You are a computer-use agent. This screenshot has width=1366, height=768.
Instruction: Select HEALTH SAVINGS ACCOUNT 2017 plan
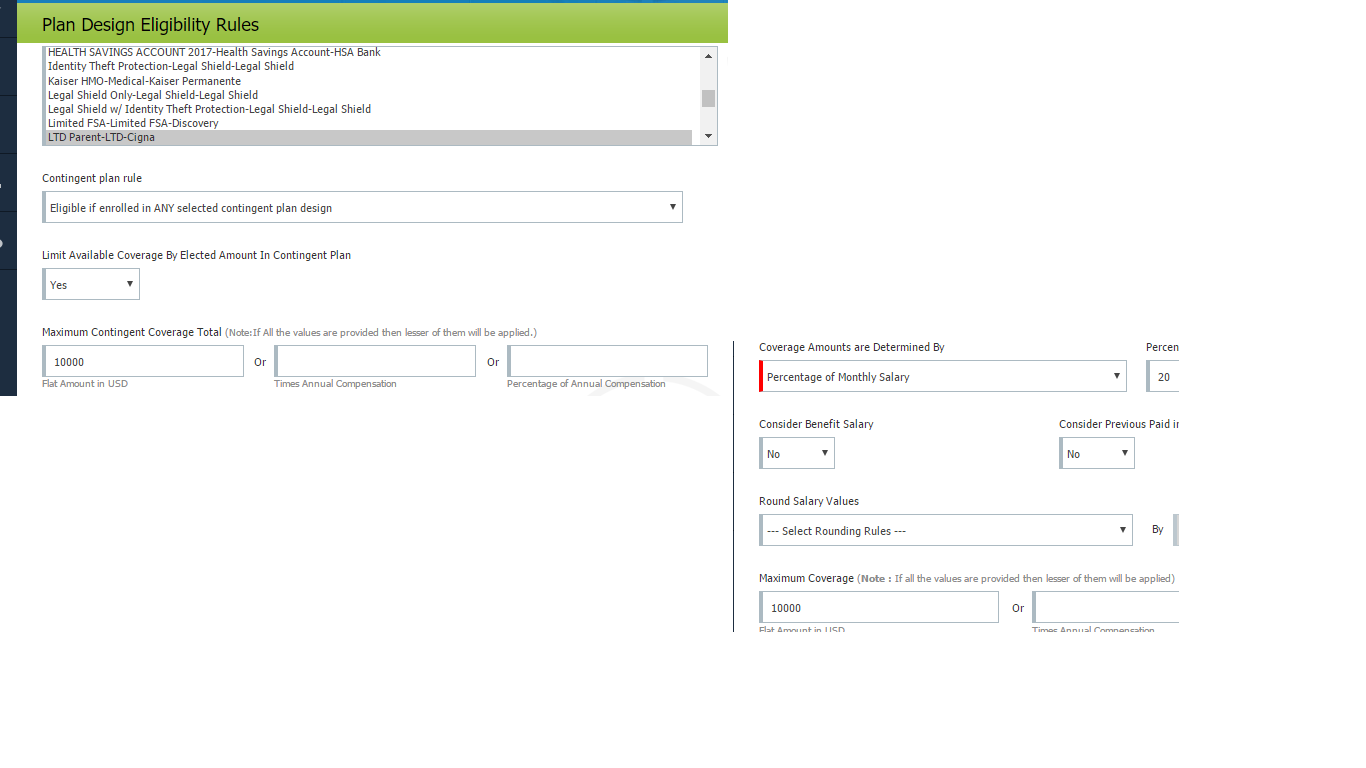click(x=214, y=52)
